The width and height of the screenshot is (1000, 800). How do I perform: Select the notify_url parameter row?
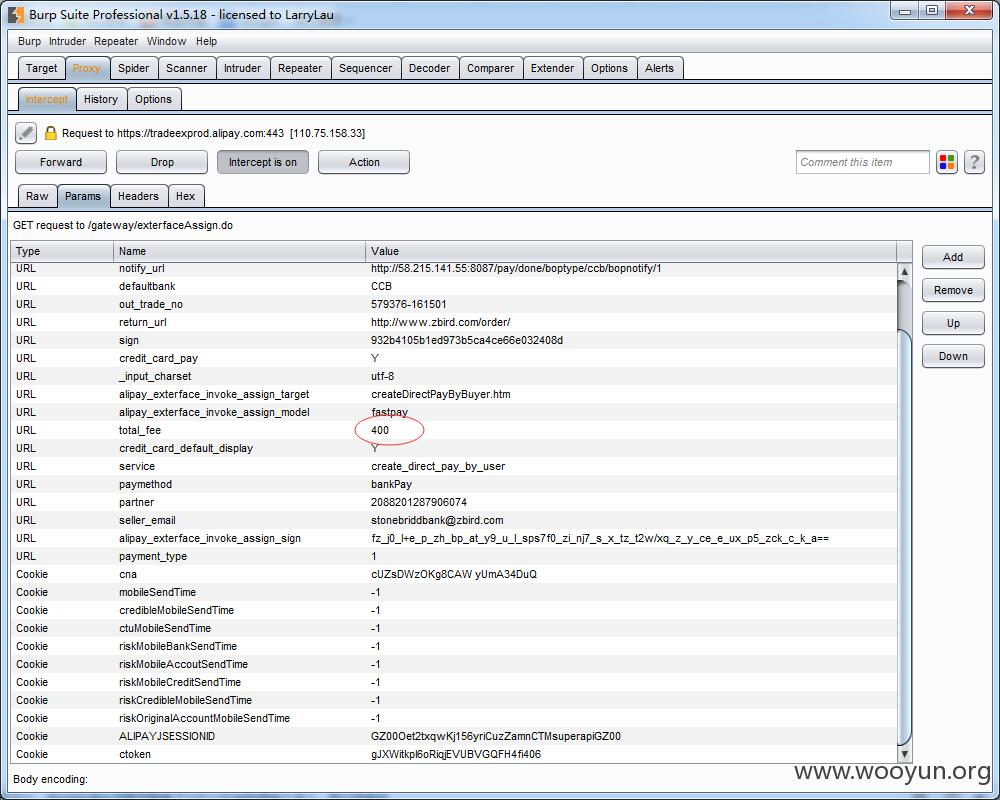tap(453, 269)
